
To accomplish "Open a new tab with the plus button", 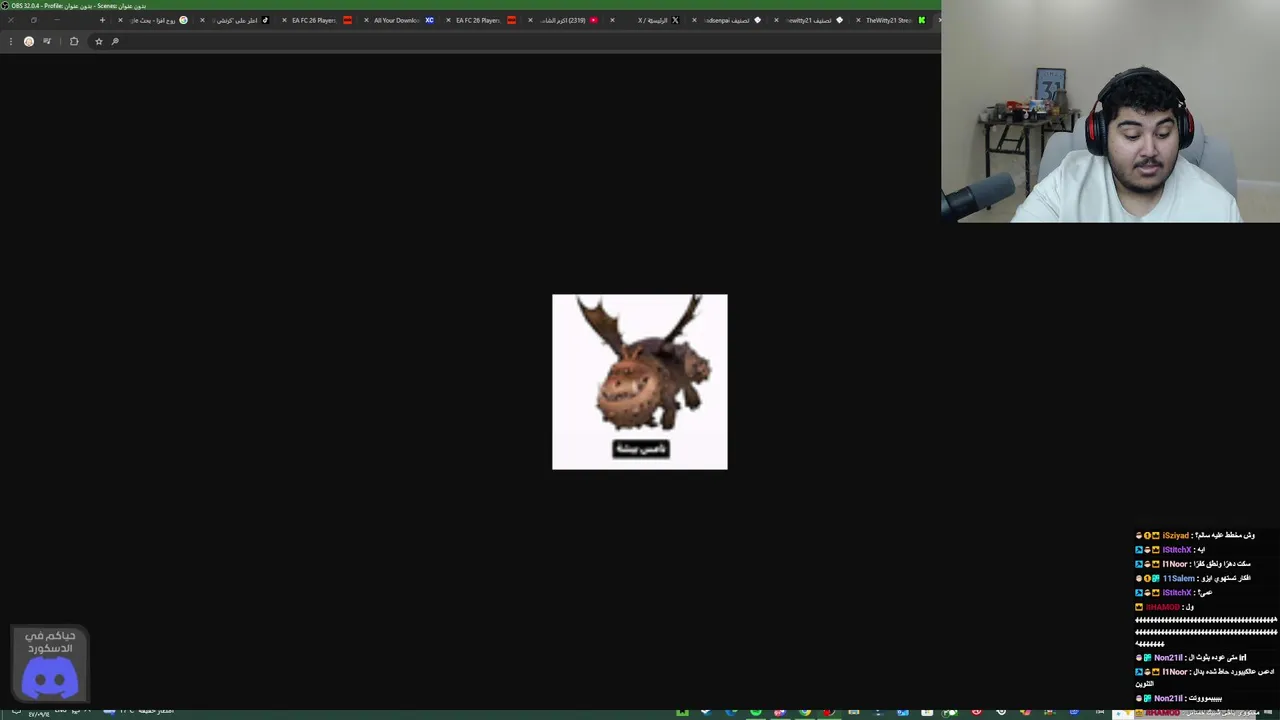I will [102, 20].
